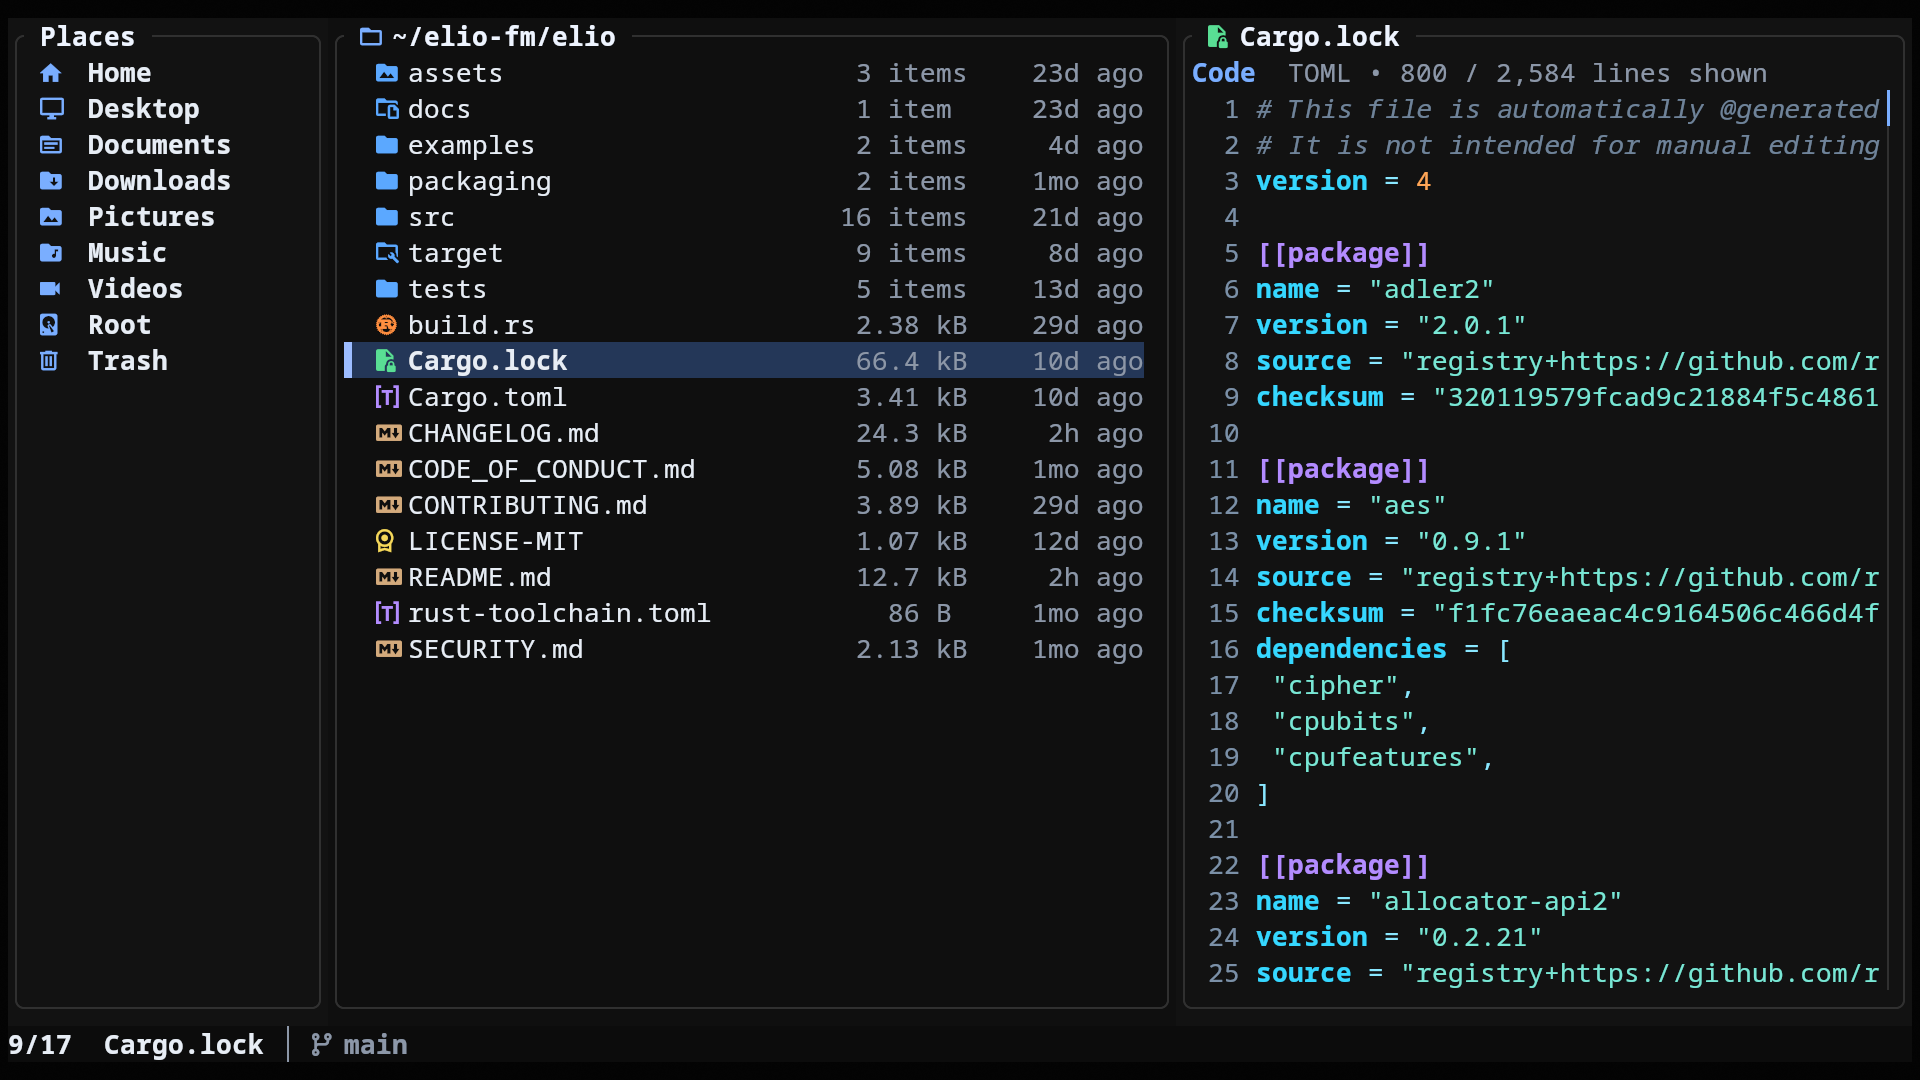Click the LICENSE-MIT ribbon icon

pyautogui.click(x=385, y=541)
